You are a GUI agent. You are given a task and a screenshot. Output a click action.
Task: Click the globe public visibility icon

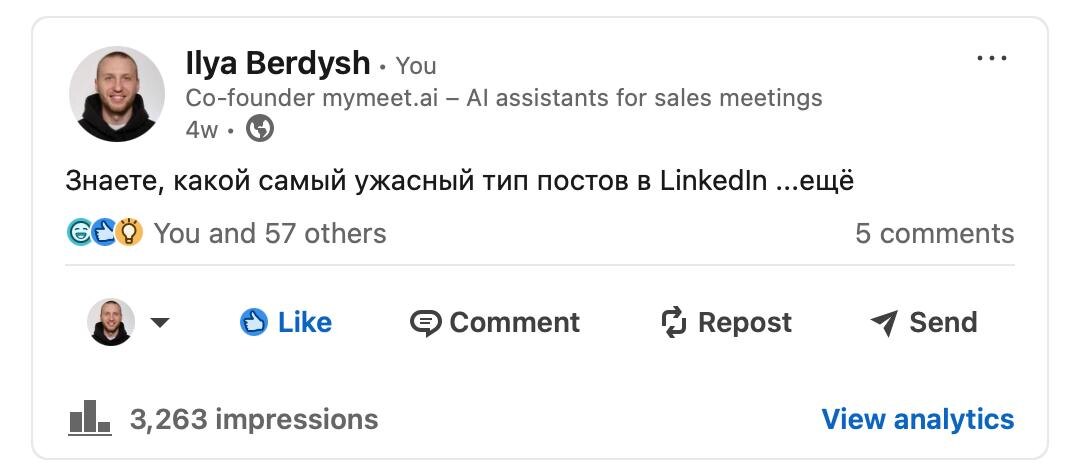pos(260,129)
